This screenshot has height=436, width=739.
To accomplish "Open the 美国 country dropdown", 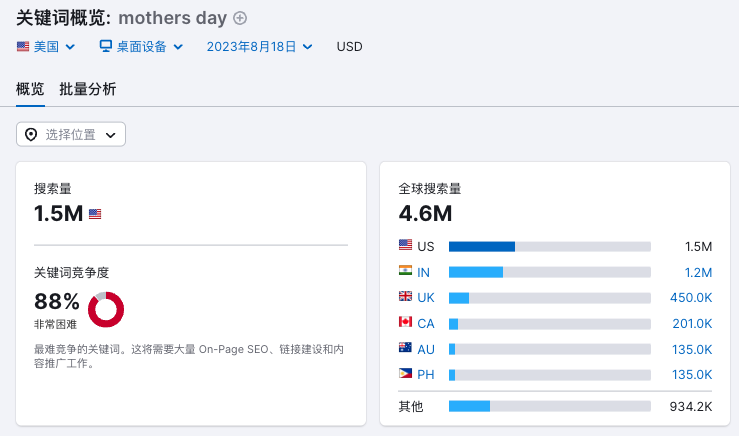I will point(45,46).
